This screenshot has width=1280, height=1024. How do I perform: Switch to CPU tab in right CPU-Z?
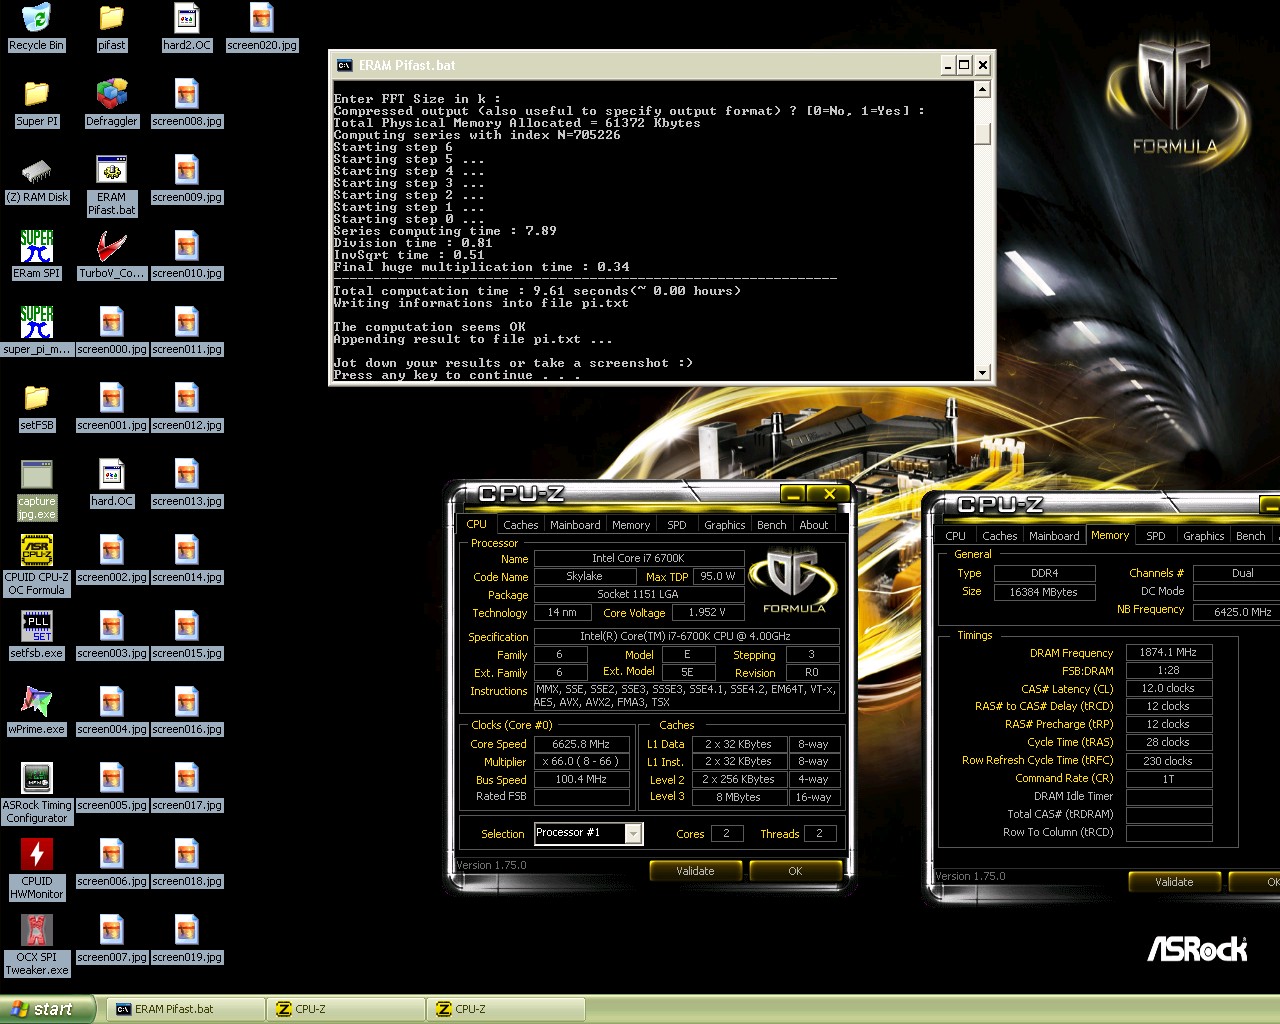click(x=956, y=535)
